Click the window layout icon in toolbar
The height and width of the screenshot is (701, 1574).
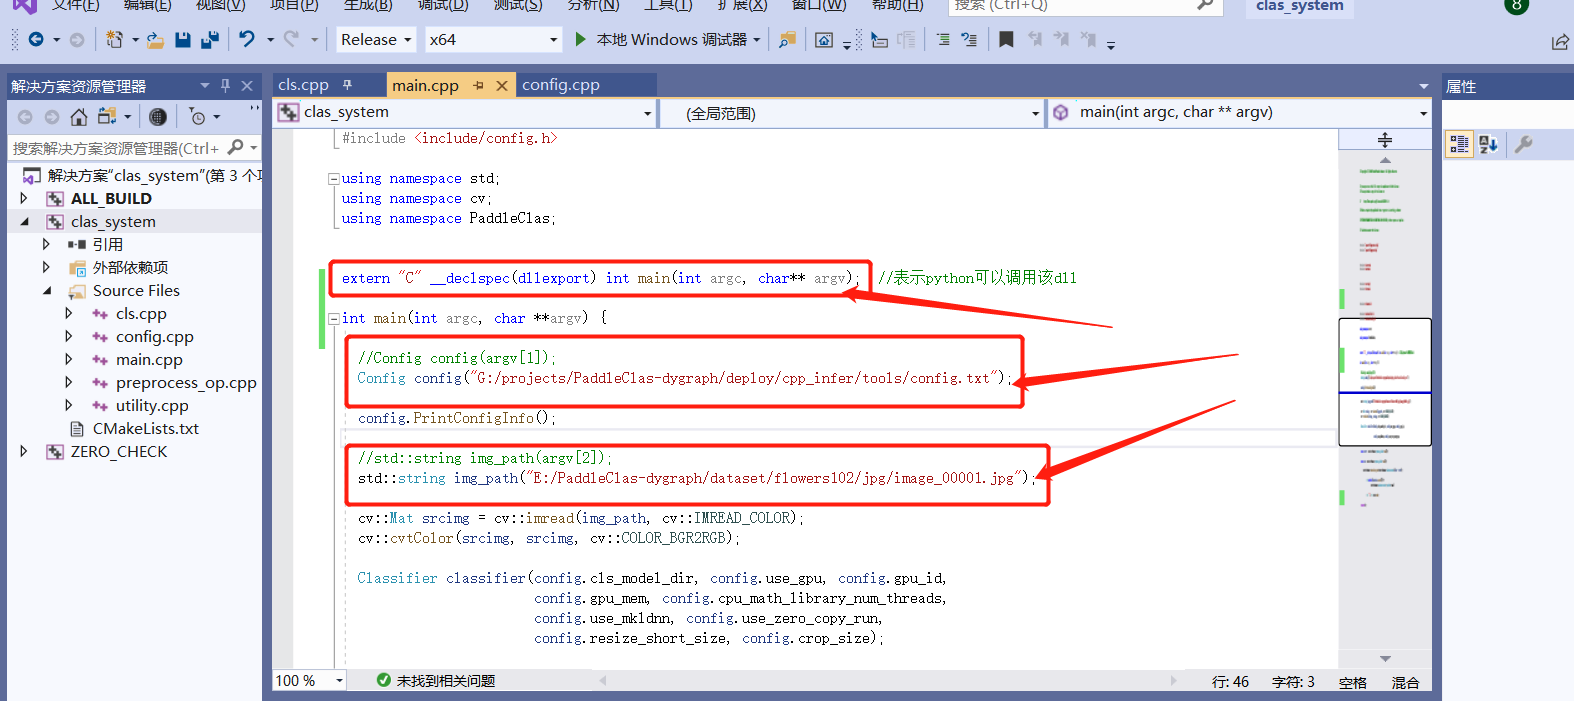(824, 40)
